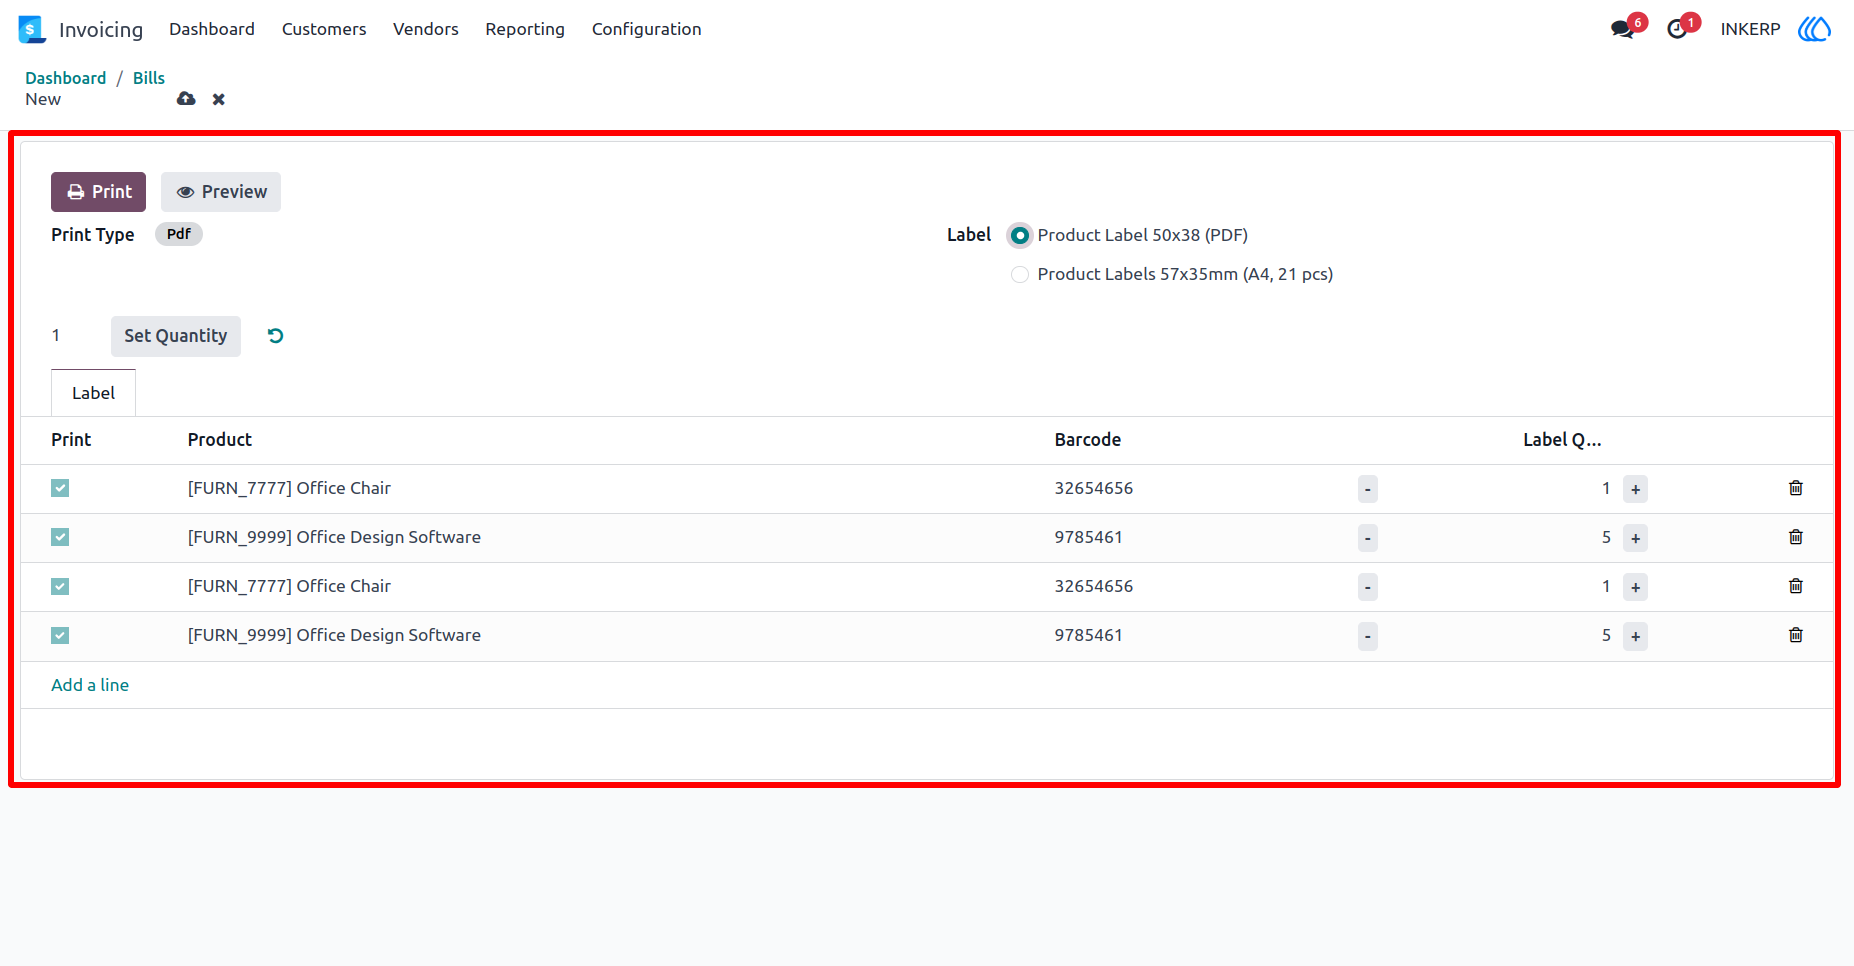Decrease quantity for first Office Design Software
Image resolution: width=1854 pixels, height=966 pixels.
(1368, 538)
